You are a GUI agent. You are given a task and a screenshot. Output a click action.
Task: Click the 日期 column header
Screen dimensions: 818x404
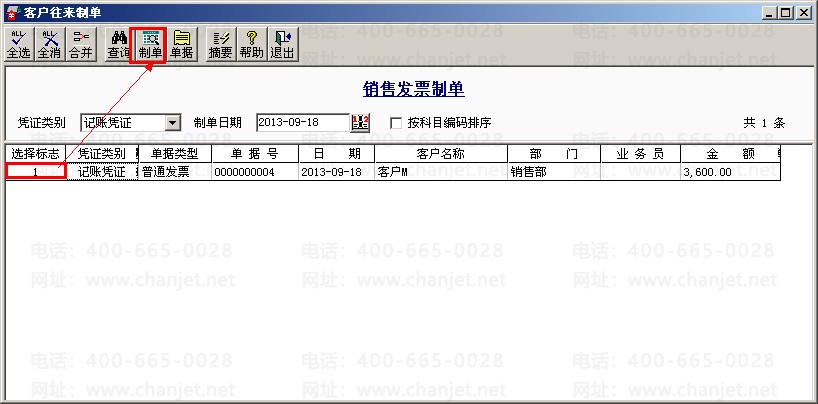336,154
